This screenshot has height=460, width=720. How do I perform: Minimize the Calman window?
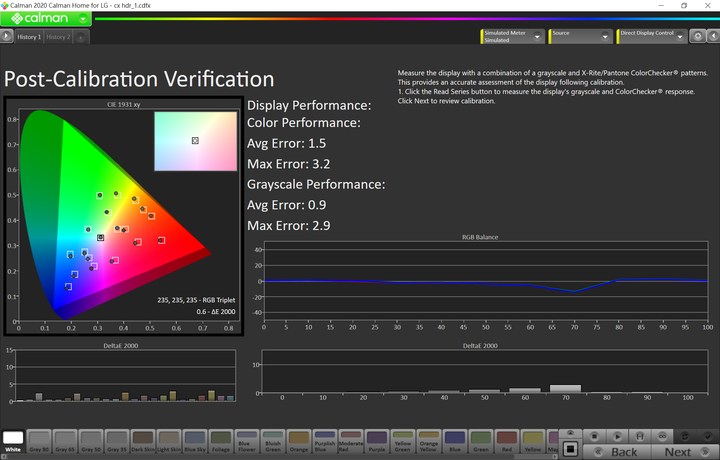click(x=661, y=6)
